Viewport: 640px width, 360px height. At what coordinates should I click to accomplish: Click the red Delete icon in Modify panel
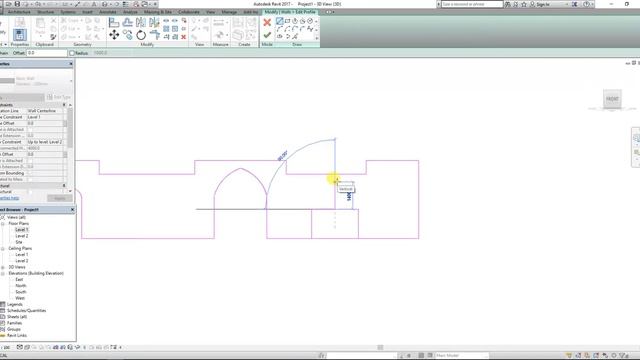[184, 37]
